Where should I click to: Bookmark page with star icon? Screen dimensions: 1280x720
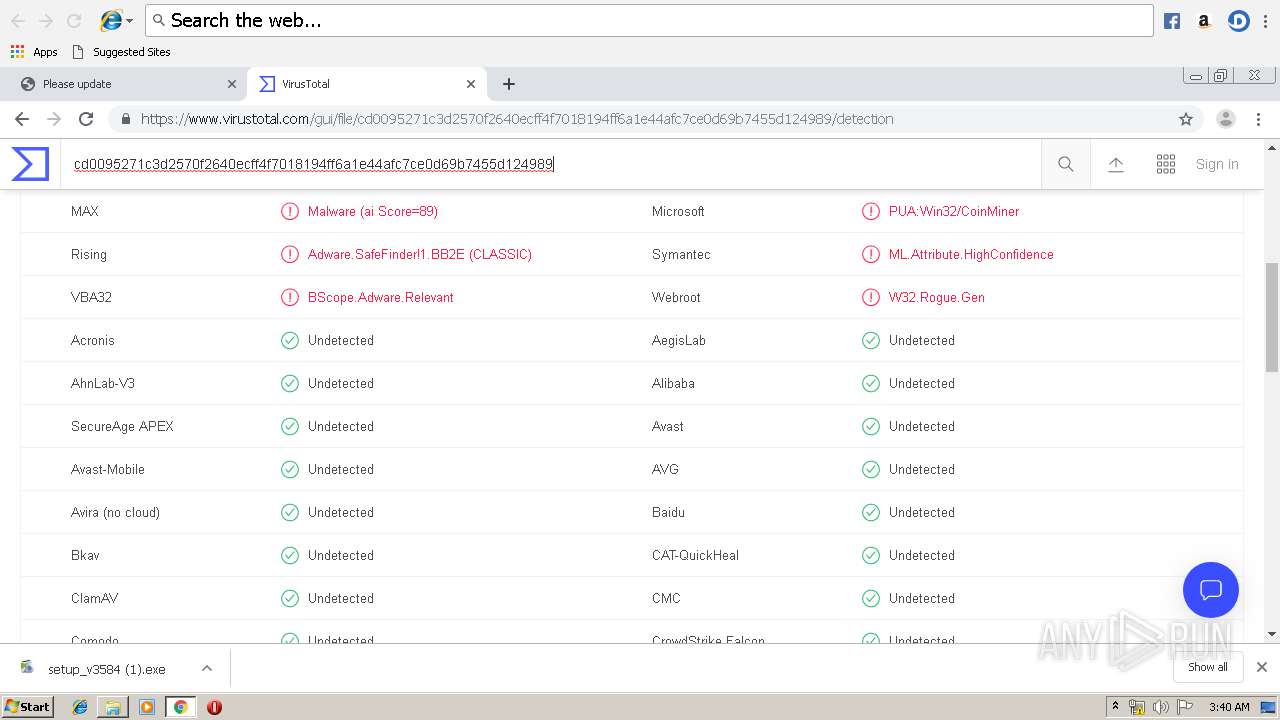[x=1186, y=119]
